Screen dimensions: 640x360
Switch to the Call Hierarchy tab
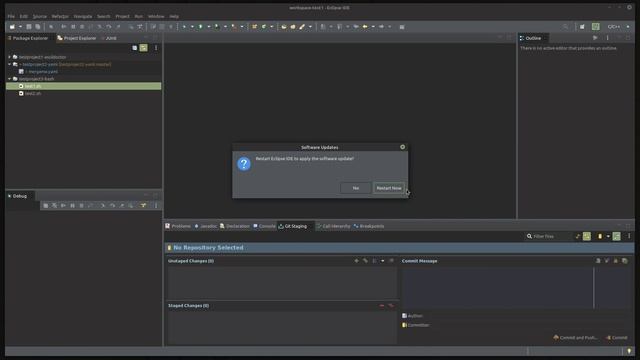333,226
